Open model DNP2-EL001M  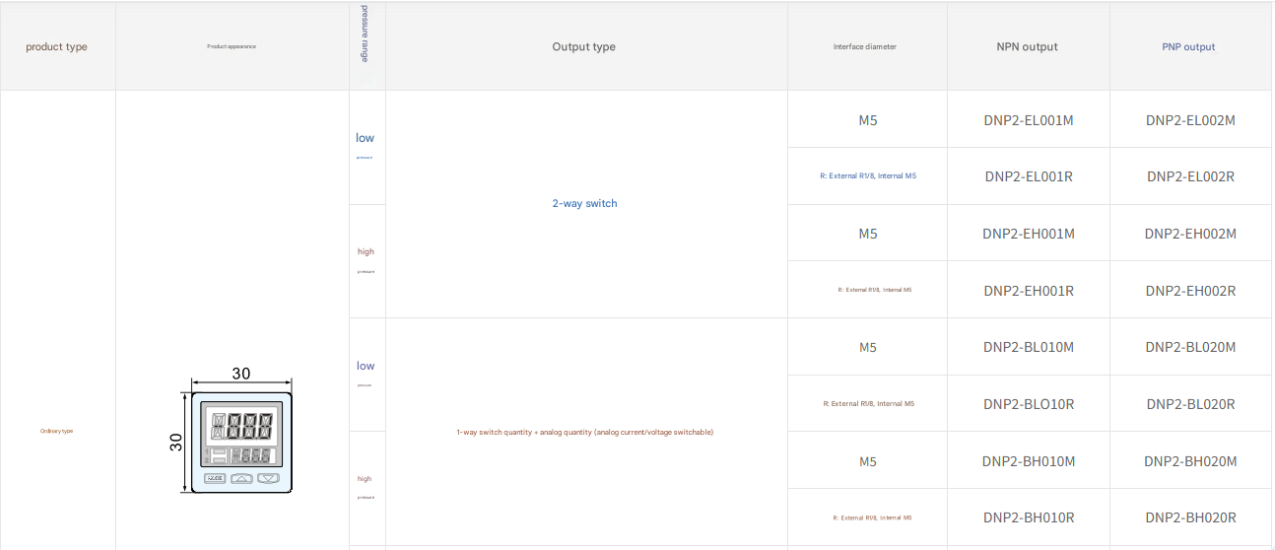[1028, 120]
